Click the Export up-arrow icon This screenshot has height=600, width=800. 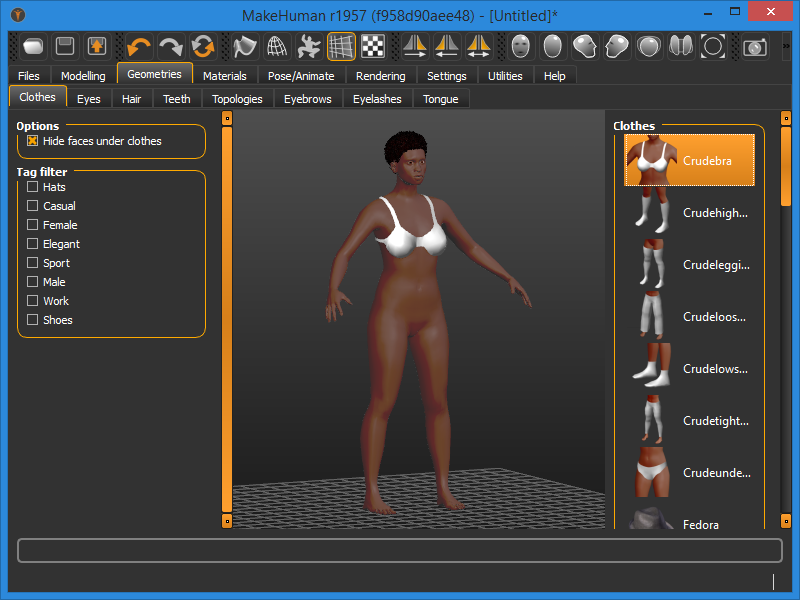tap(97, 46)
